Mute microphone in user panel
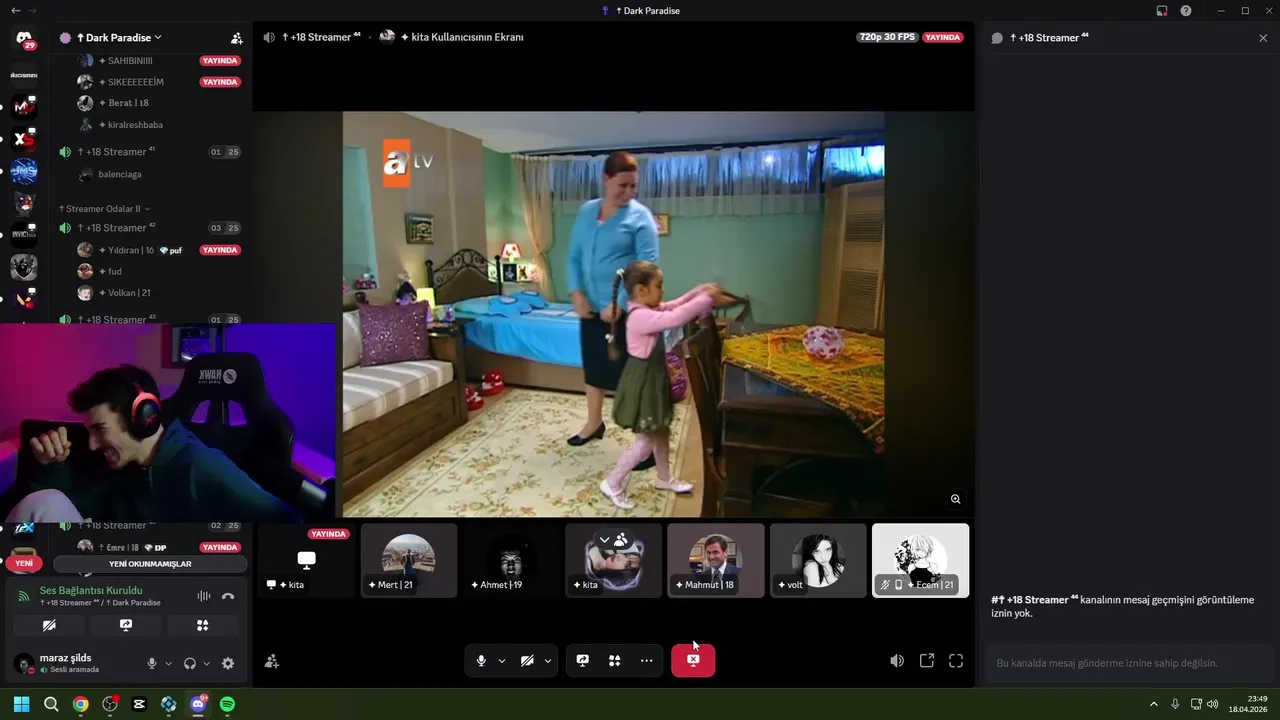Viewport: 1280px width, 720px height. (x=152, y=663)
